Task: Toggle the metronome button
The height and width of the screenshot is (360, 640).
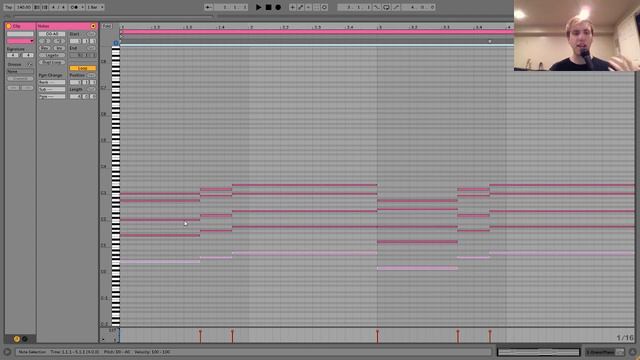Action: [75, 7]
